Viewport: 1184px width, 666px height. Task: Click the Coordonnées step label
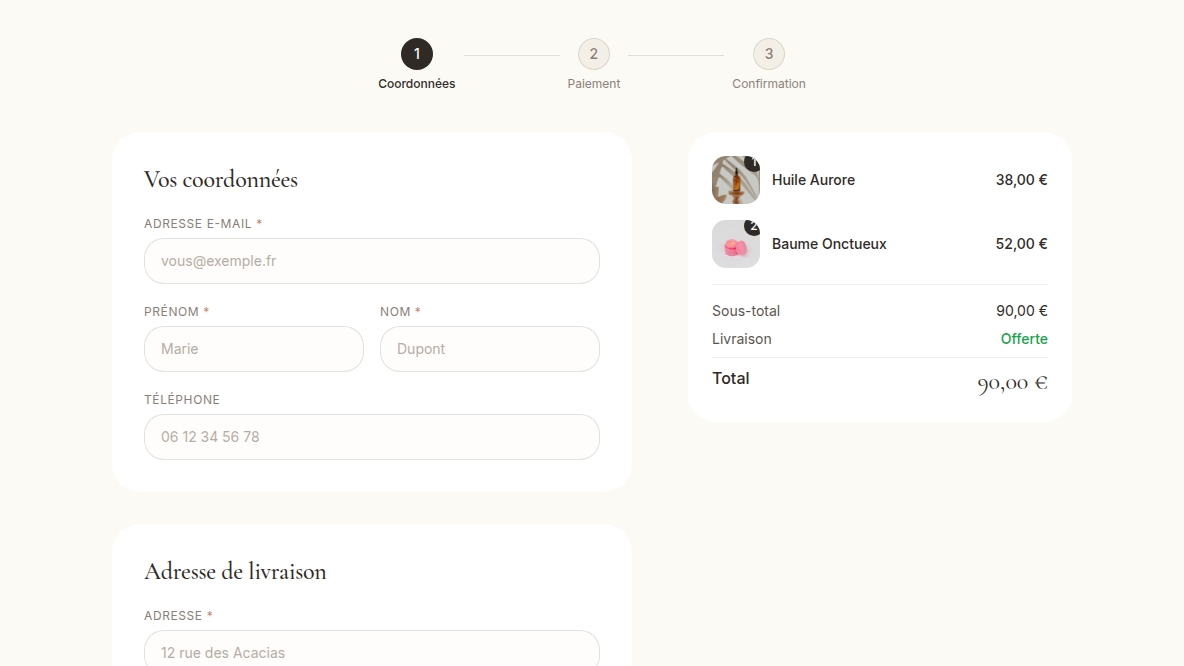pos(417,84)
